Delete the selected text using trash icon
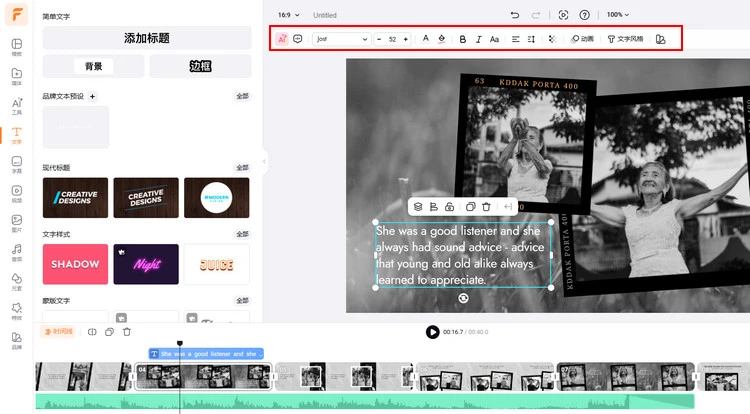Viewport: 750px width, 414px height. click(486, 207)
